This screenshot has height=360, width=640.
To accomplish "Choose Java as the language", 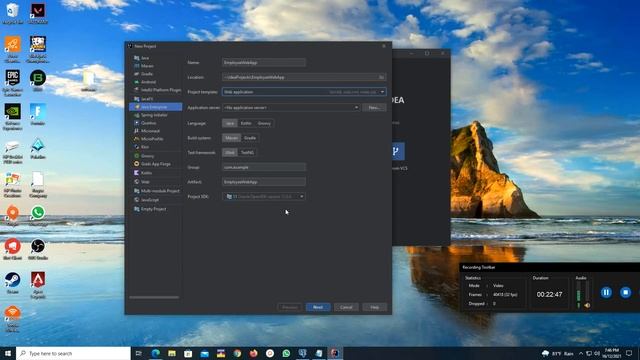I will [x=230, y=123].
